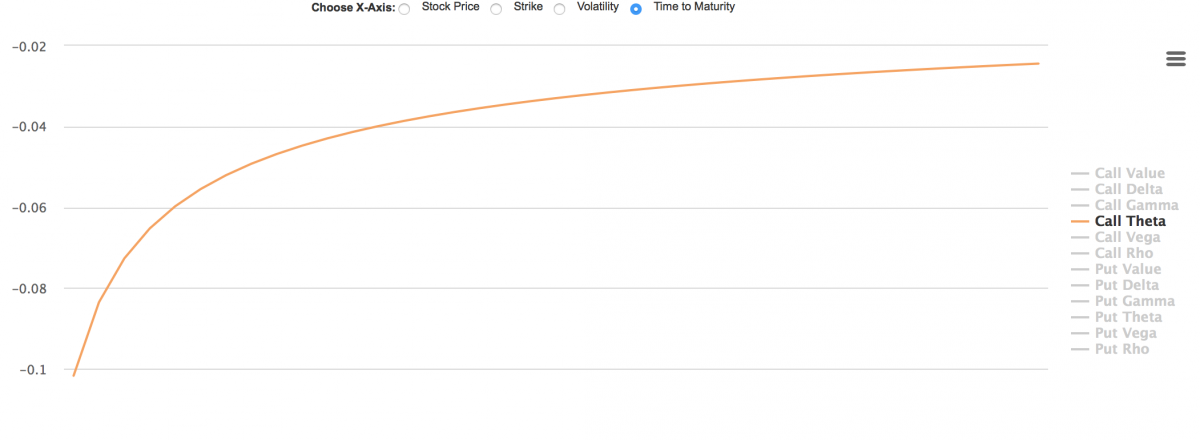Switch x-axis to Volatility radio button

tap(560, 9)
